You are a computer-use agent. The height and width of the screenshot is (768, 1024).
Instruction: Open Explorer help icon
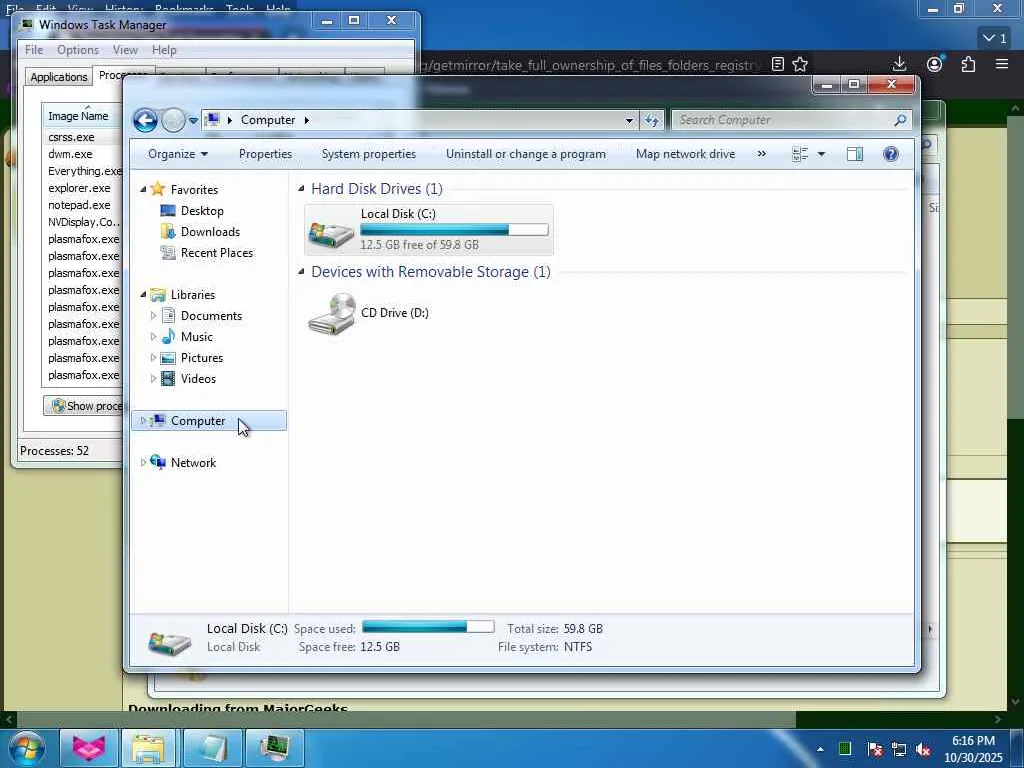pyautogui.click(x=891, y=154)
